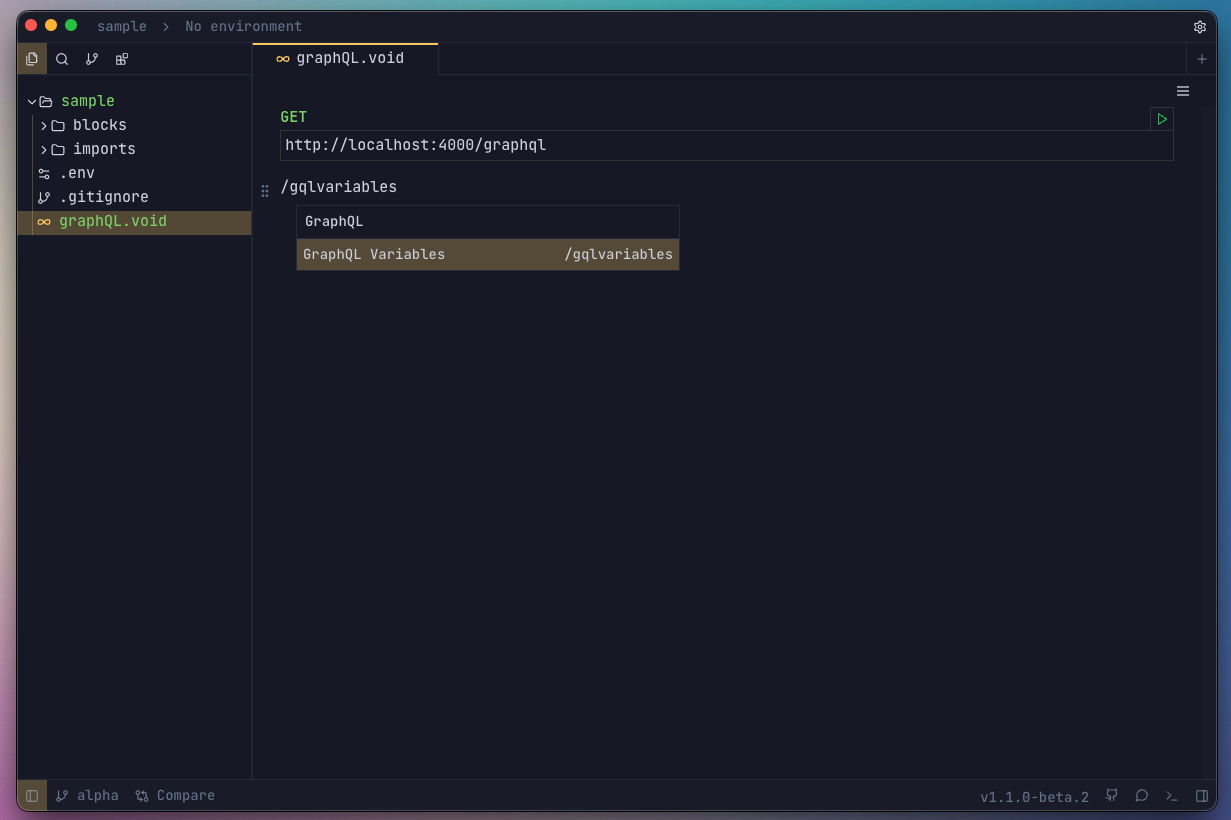The width and height of the screenshot is (1231, 820).
Task: Click the feedback chat bubble icon
Action: point(1141,795)
